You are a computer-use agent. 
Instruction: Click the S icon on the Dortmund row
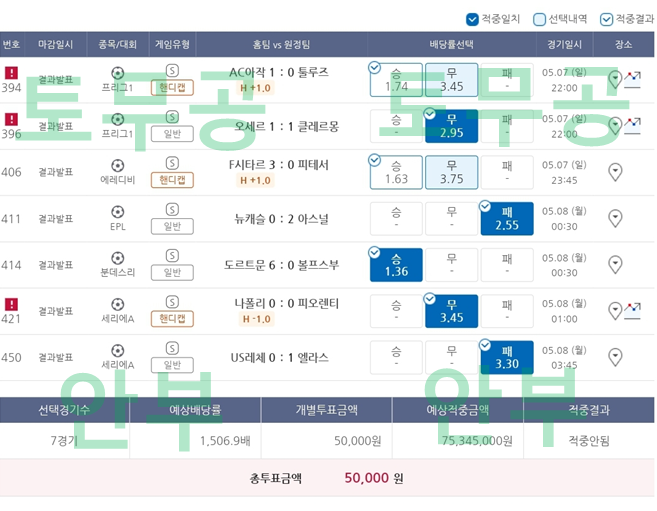pos(172,255)
